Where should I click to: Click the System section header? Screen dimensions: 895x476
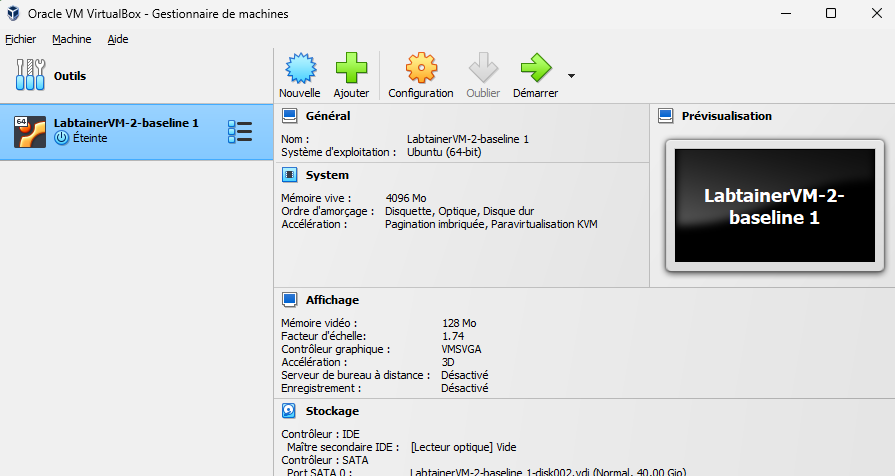click(x=327, y=175)
